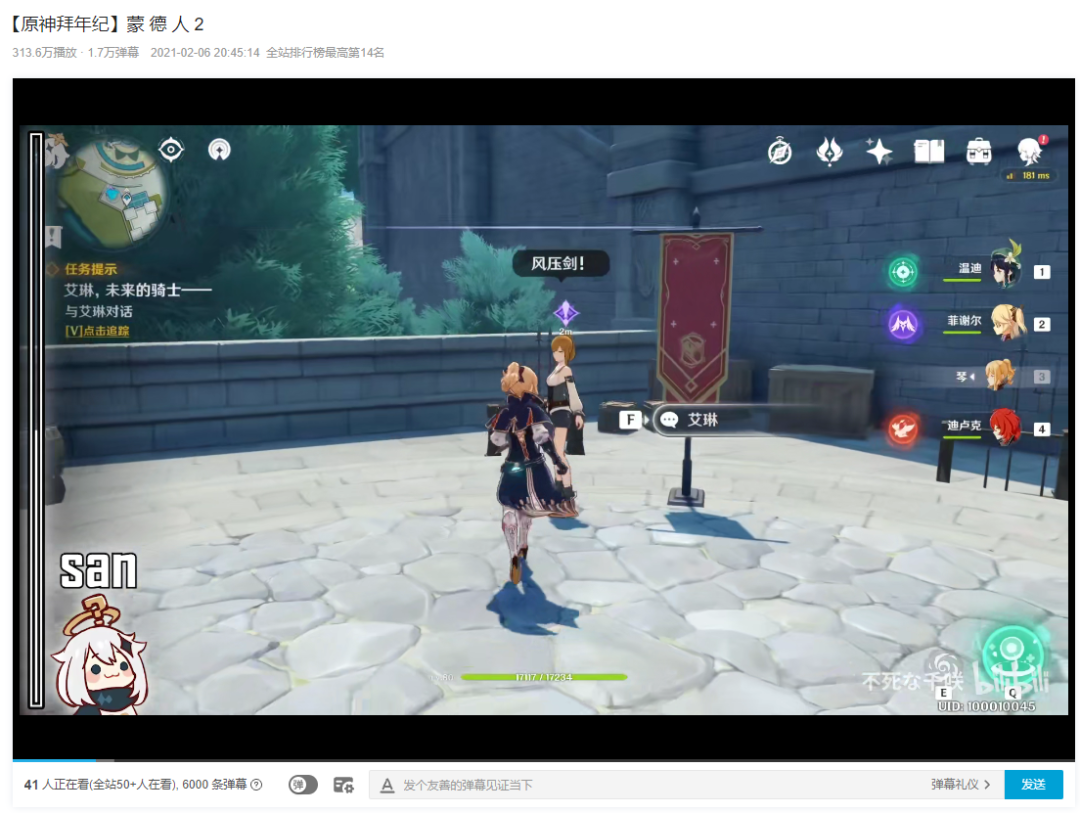Open the open-book handbook icon
The image size is (1080, 813).
(928, 151)
